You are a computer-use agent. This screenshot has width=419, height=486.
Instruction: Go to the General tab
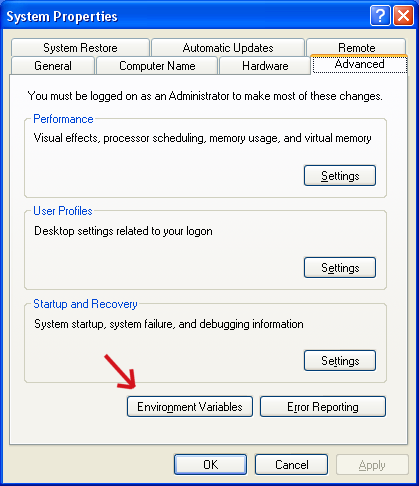point(53,66)
